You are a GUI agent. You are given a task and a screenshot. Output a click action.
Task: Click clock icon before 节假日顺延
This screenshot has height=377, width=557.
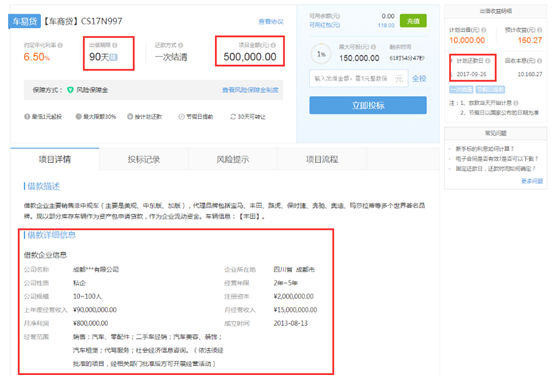181,117
